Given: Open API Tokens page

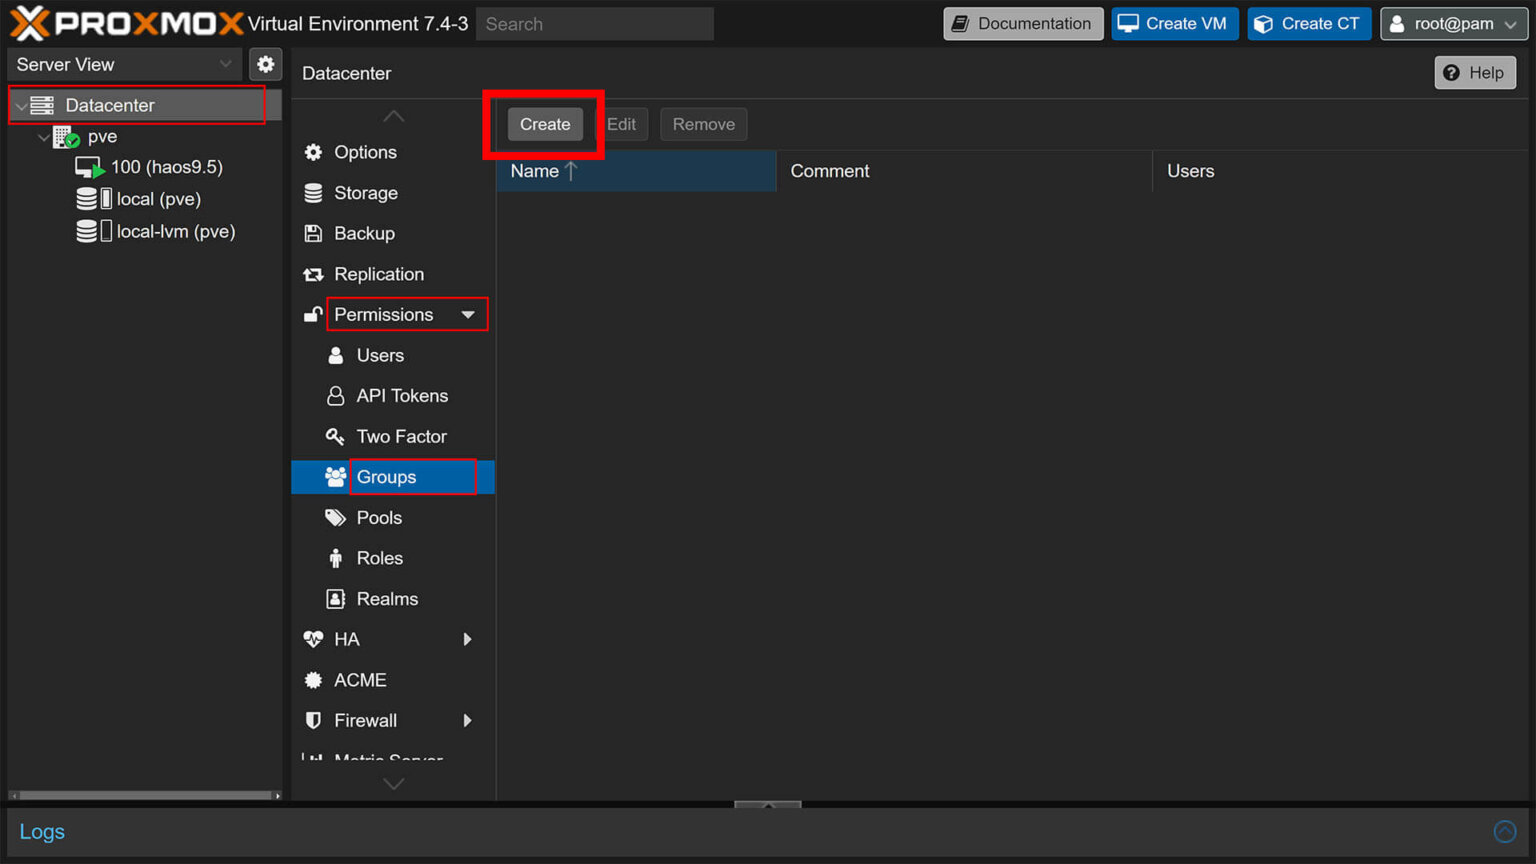Looking at the screenshot, I should click(x=402, y=396).
